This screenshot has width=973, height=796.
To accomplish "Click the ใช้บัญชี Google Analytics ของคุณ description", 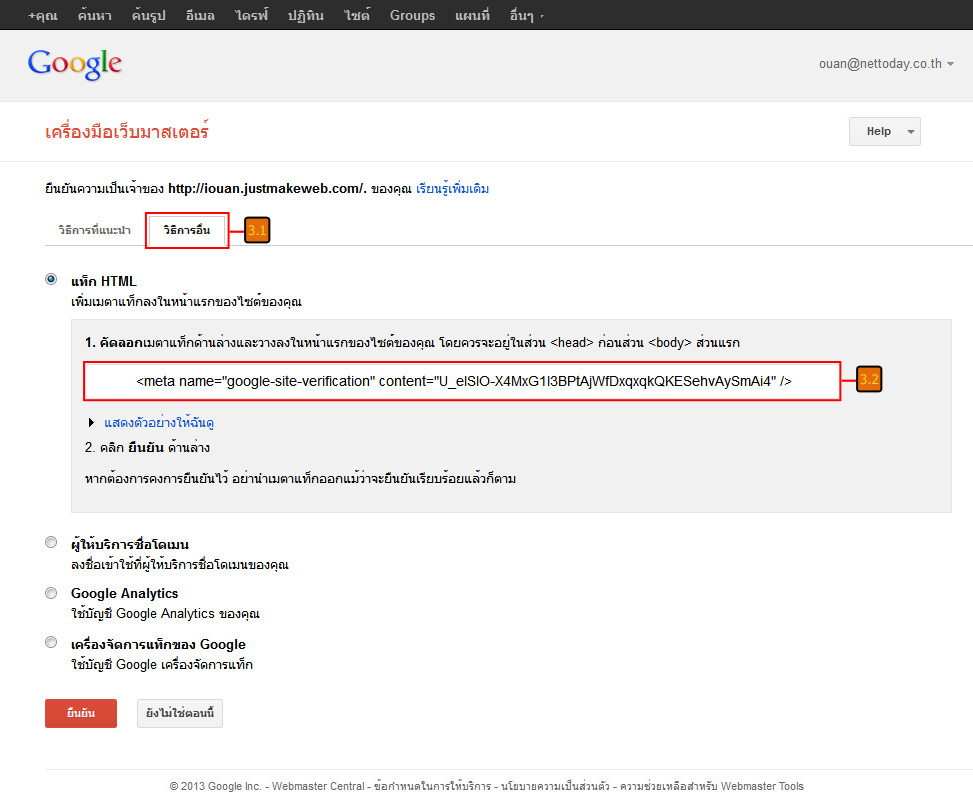I will tap(165, 614).
